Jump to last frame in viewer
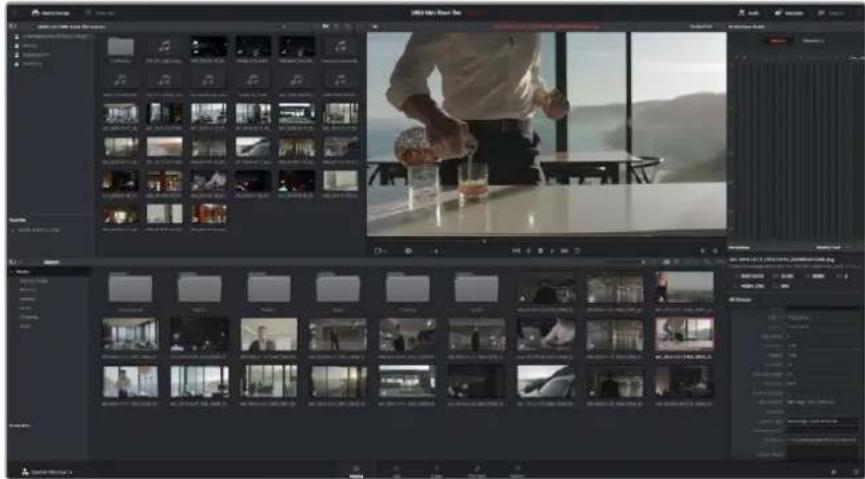This screenshot has width=865, height=479. tap(564, 251)
